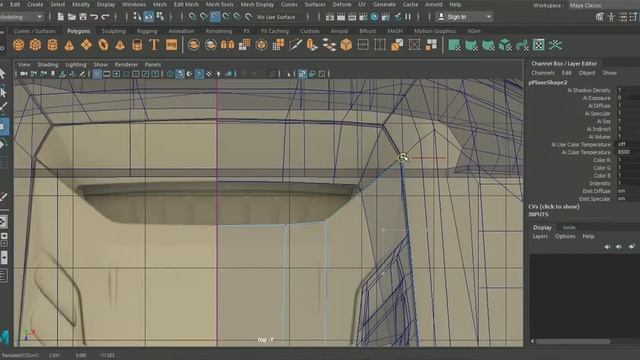The height and width of the screenshot is (360, 640).
Task: Open the UV Editor checker icon
Action: [539, 44]
